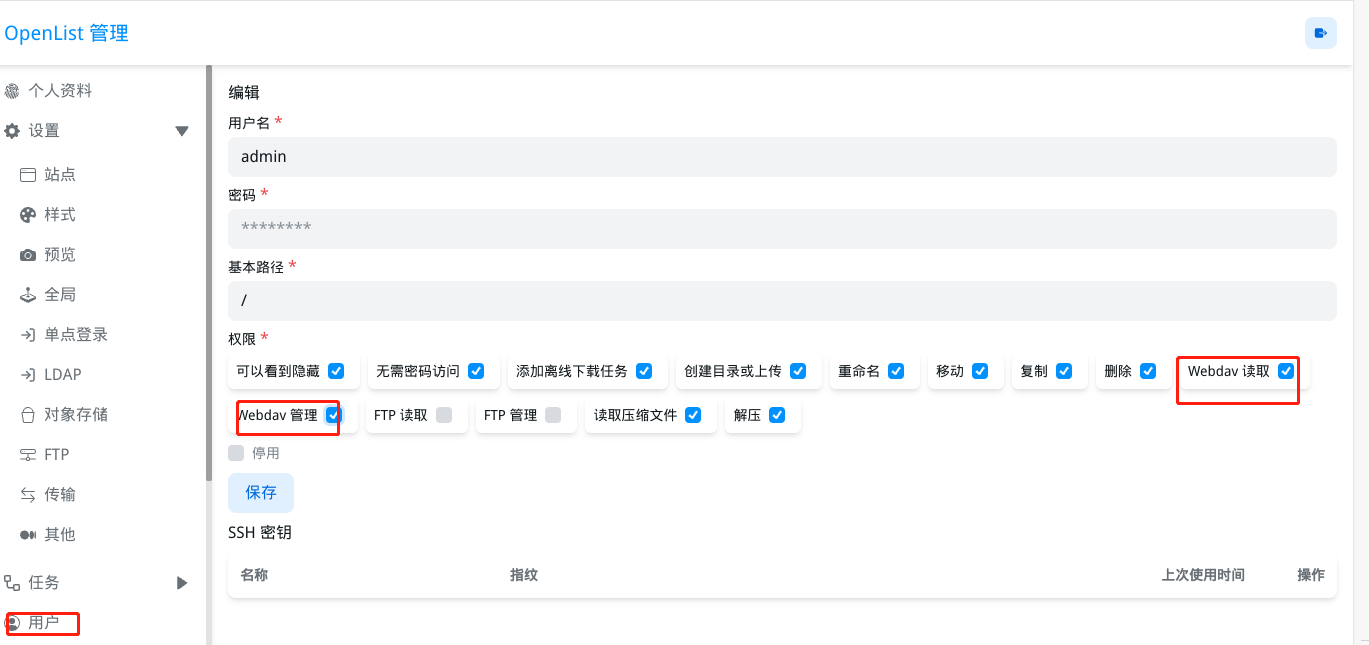
Task: Click the 保存 button
Action: pos(261,493)
